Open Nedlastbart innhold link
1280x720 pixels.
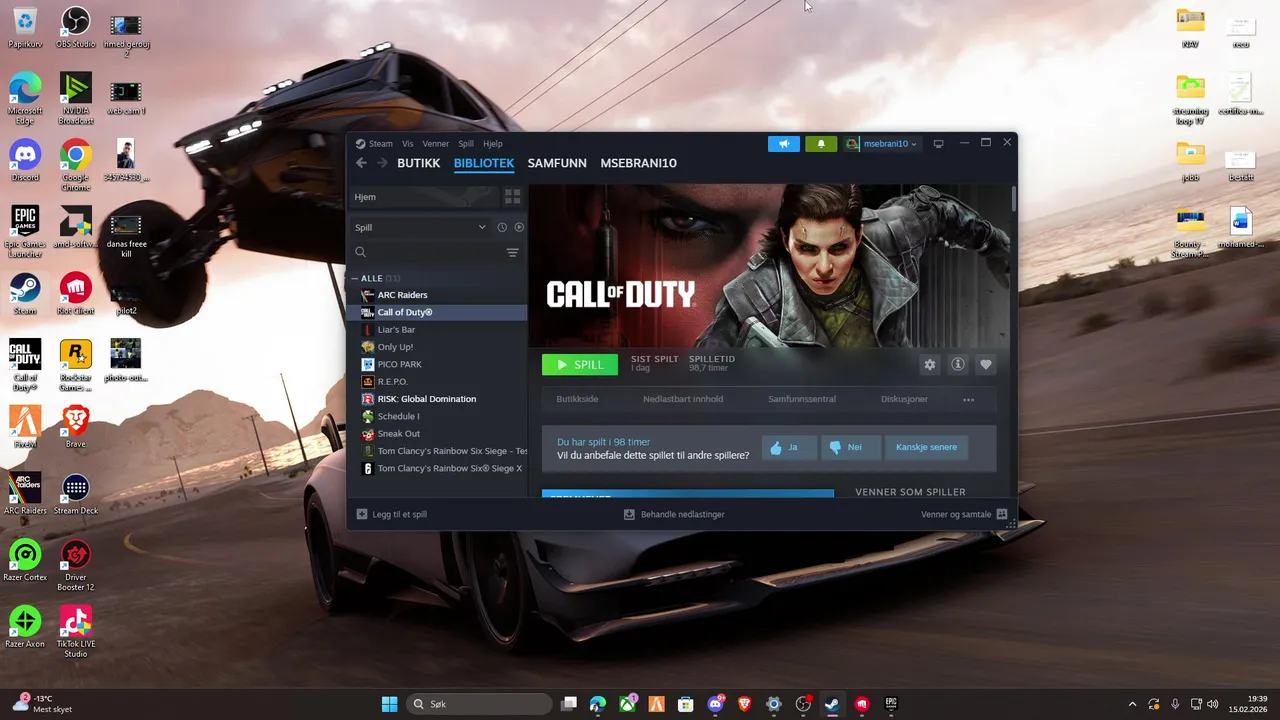click(683, 399)
